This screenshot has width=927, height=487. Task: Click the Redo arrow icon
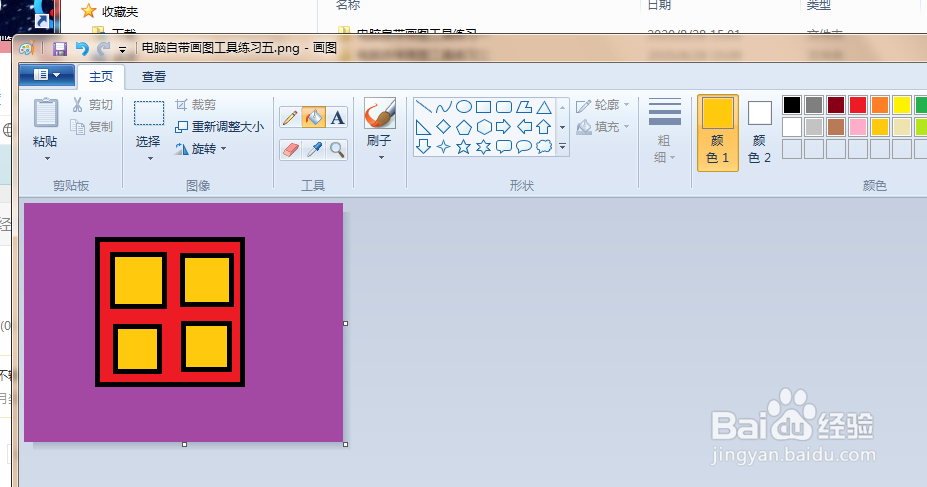click(x=103, y=48)
